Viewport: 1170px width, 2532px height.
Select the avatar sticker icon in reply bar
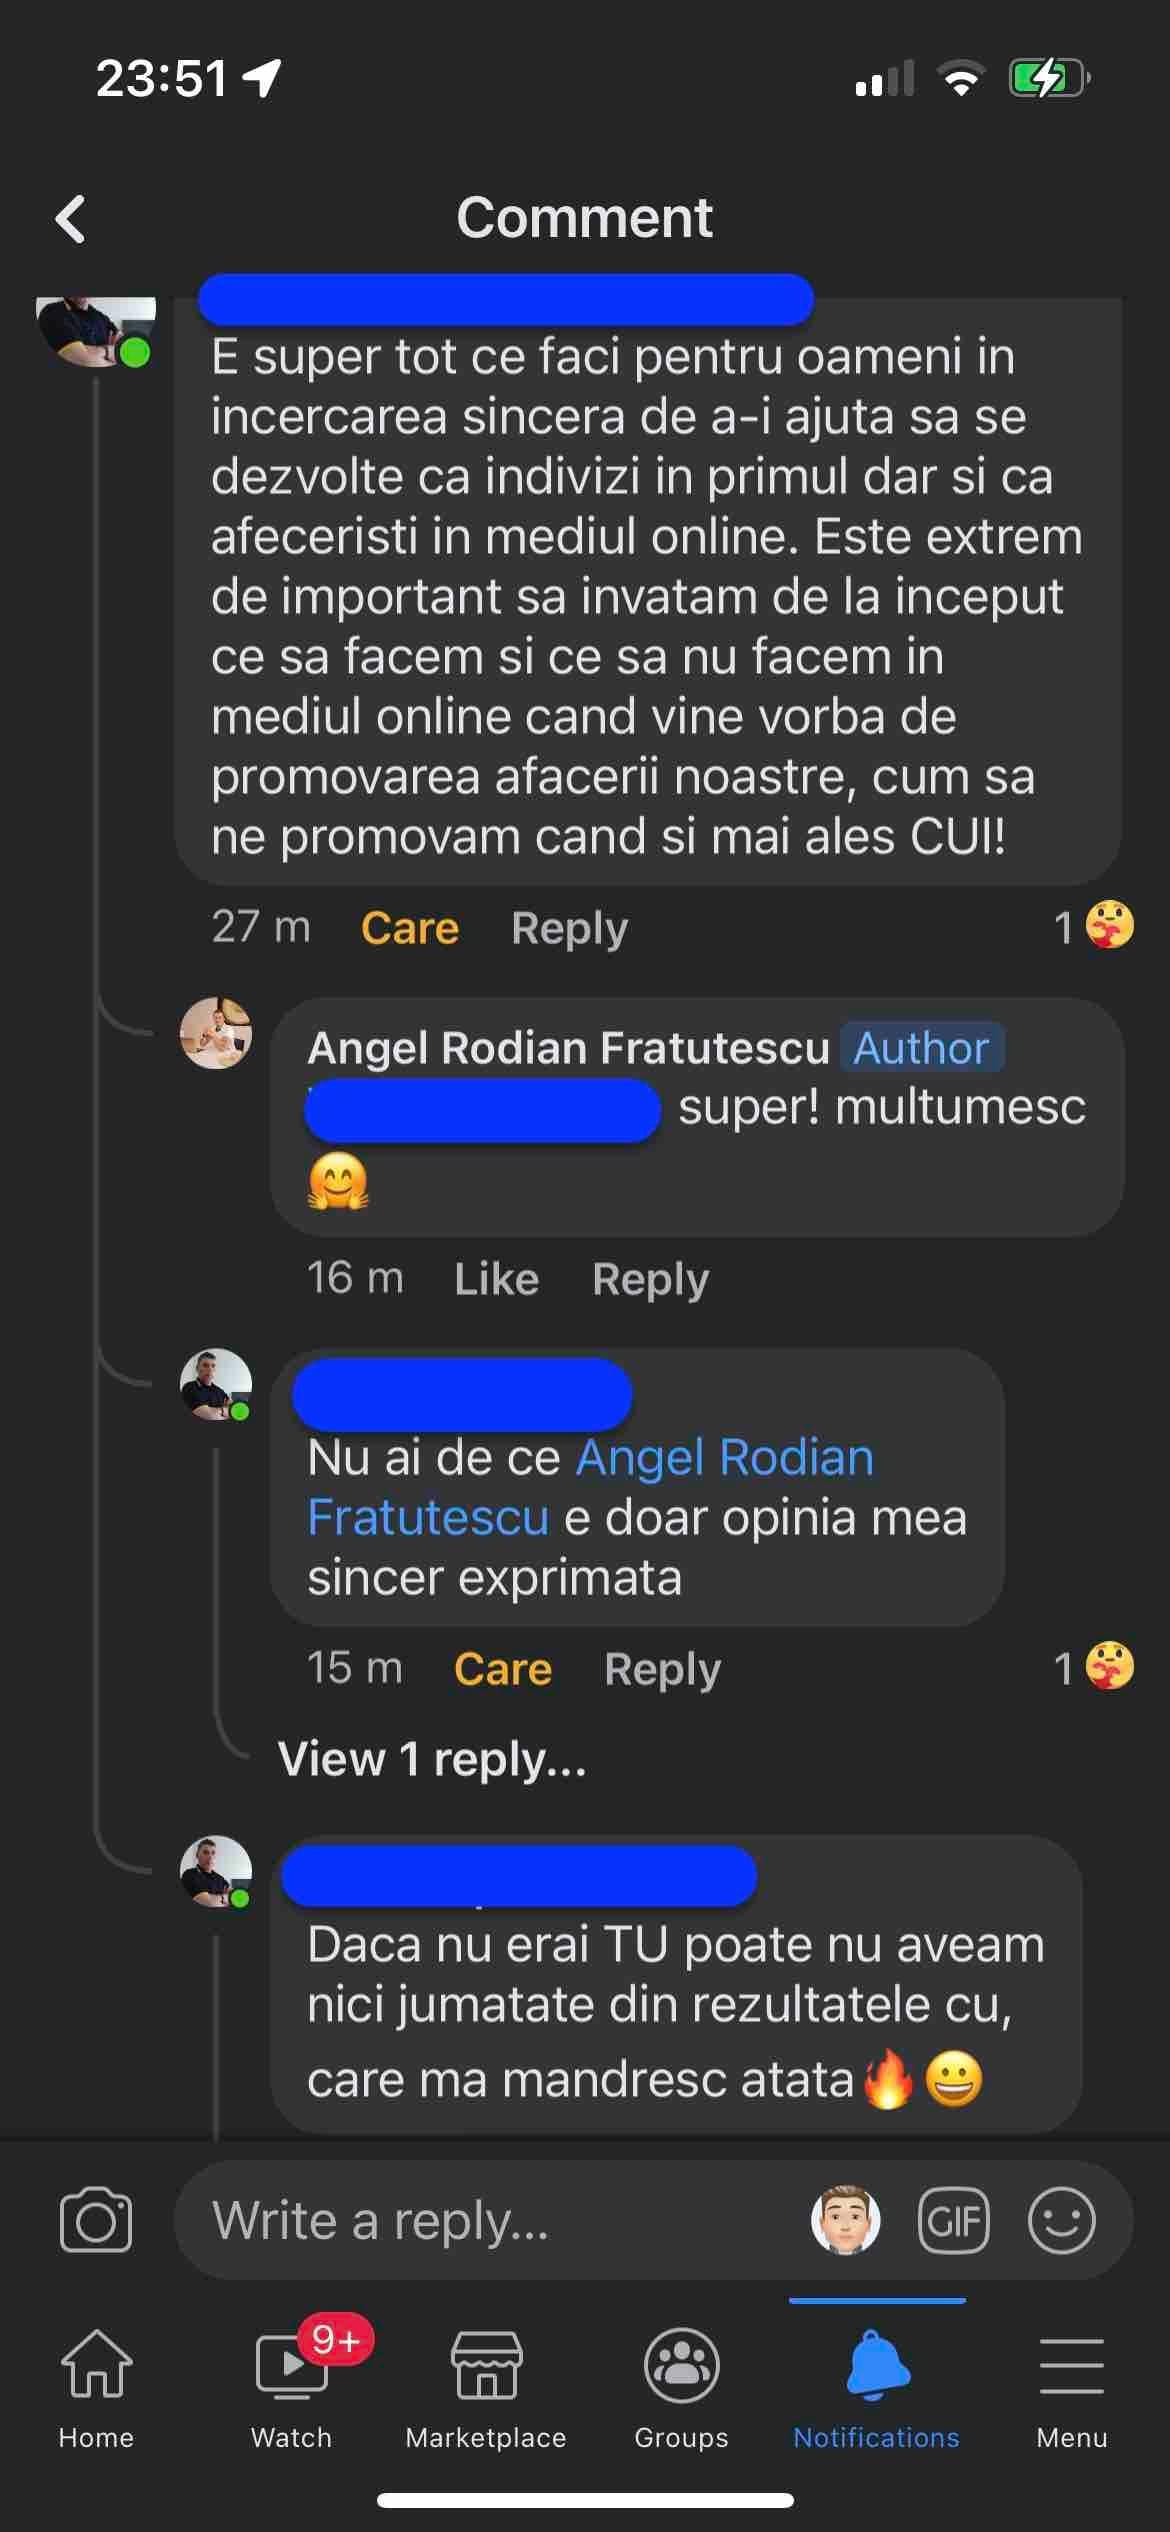pos(846,2220)
